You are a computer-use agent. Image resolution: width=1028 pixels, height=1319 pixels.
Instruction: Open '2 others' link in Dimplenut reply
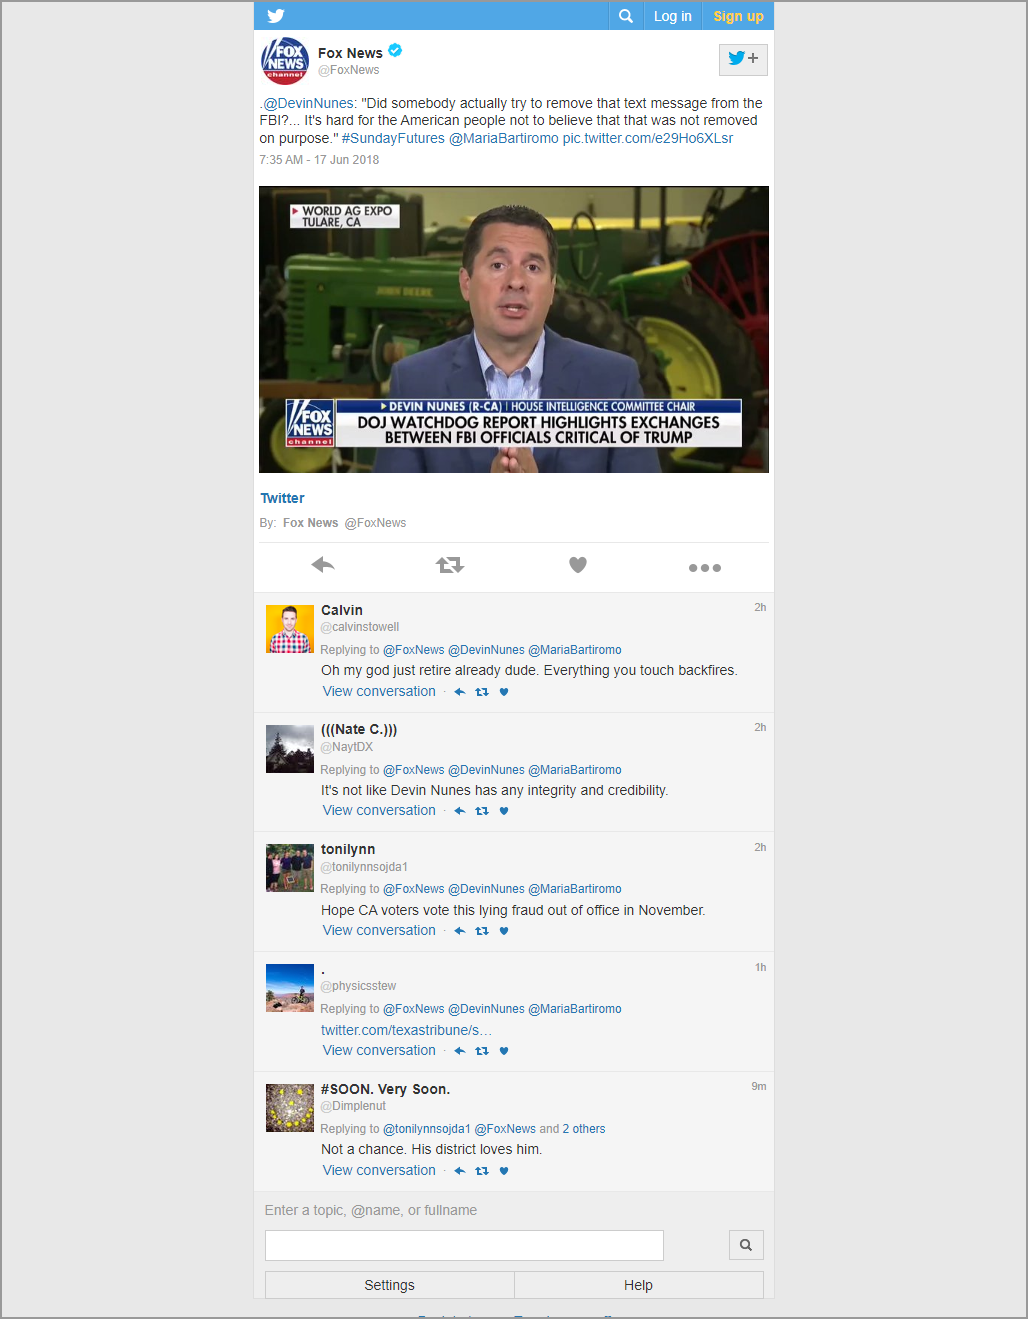pos(584,1129)
